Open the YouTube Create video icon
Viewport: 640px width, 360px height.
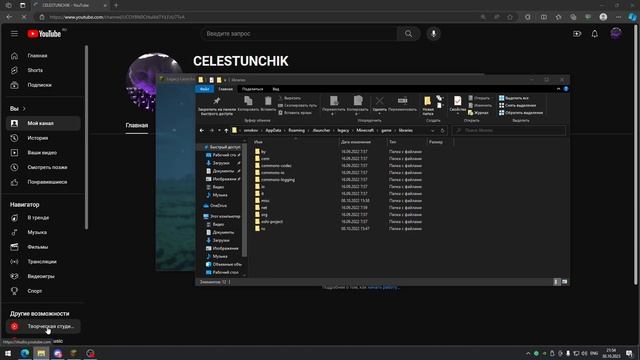click(x=577, y=34)
